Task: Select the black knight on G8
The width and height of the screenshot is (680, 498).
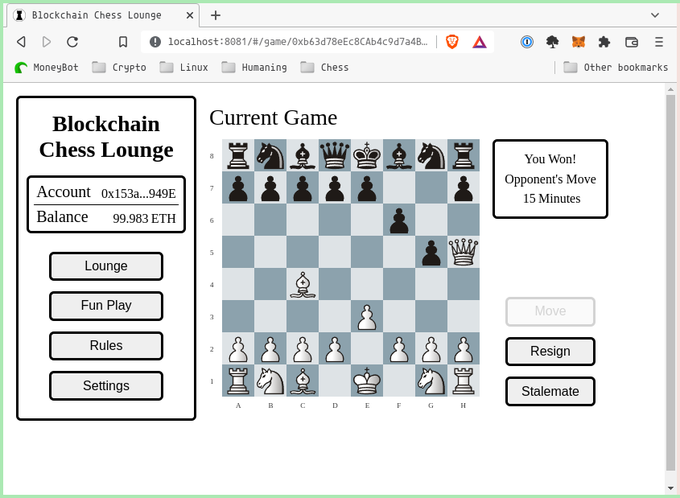Action: click(431, 155)
